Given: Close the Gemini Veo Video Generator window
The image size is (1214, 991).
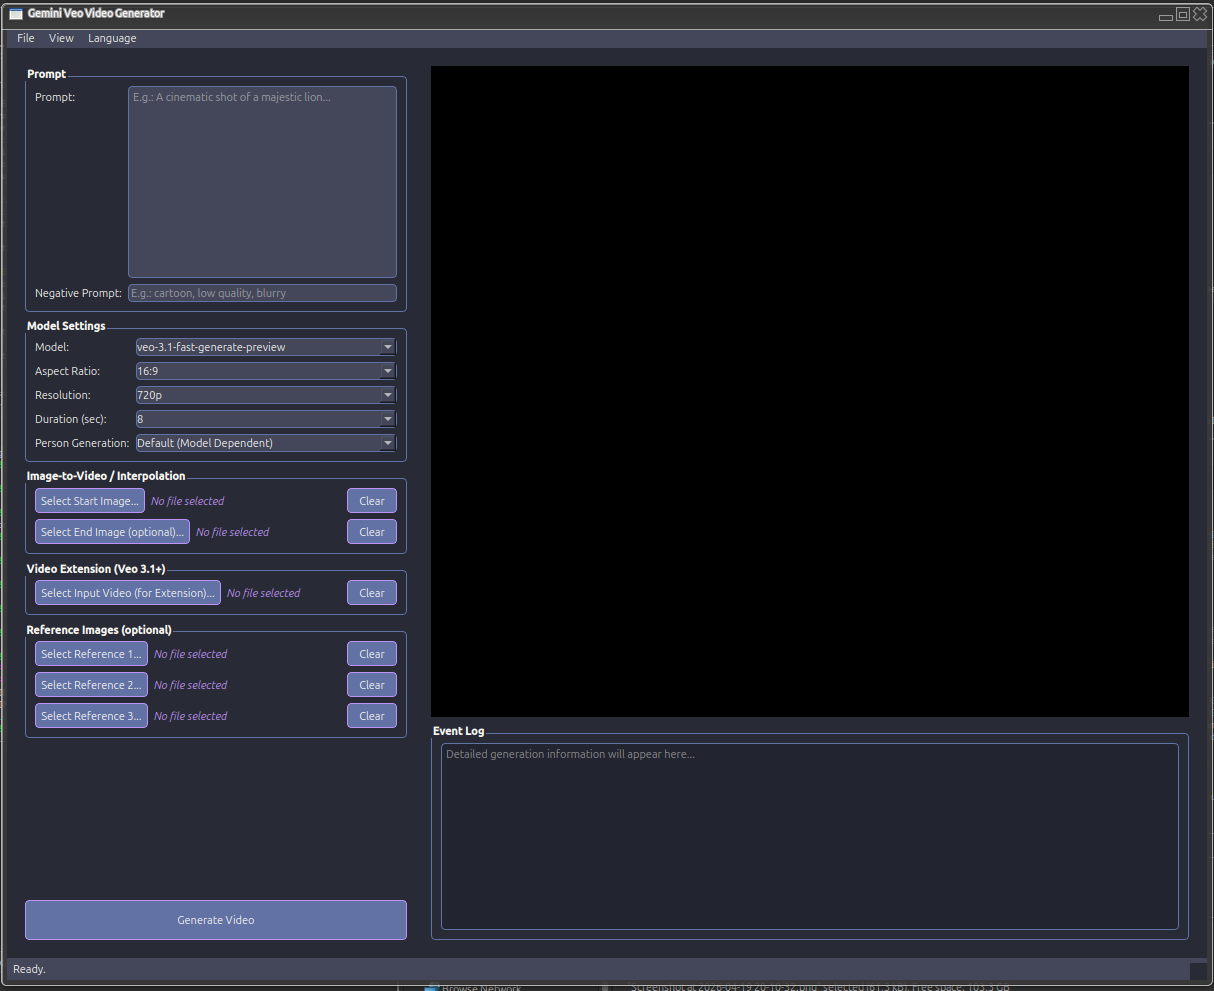Looking at the screenshot, I should 1200,14.
